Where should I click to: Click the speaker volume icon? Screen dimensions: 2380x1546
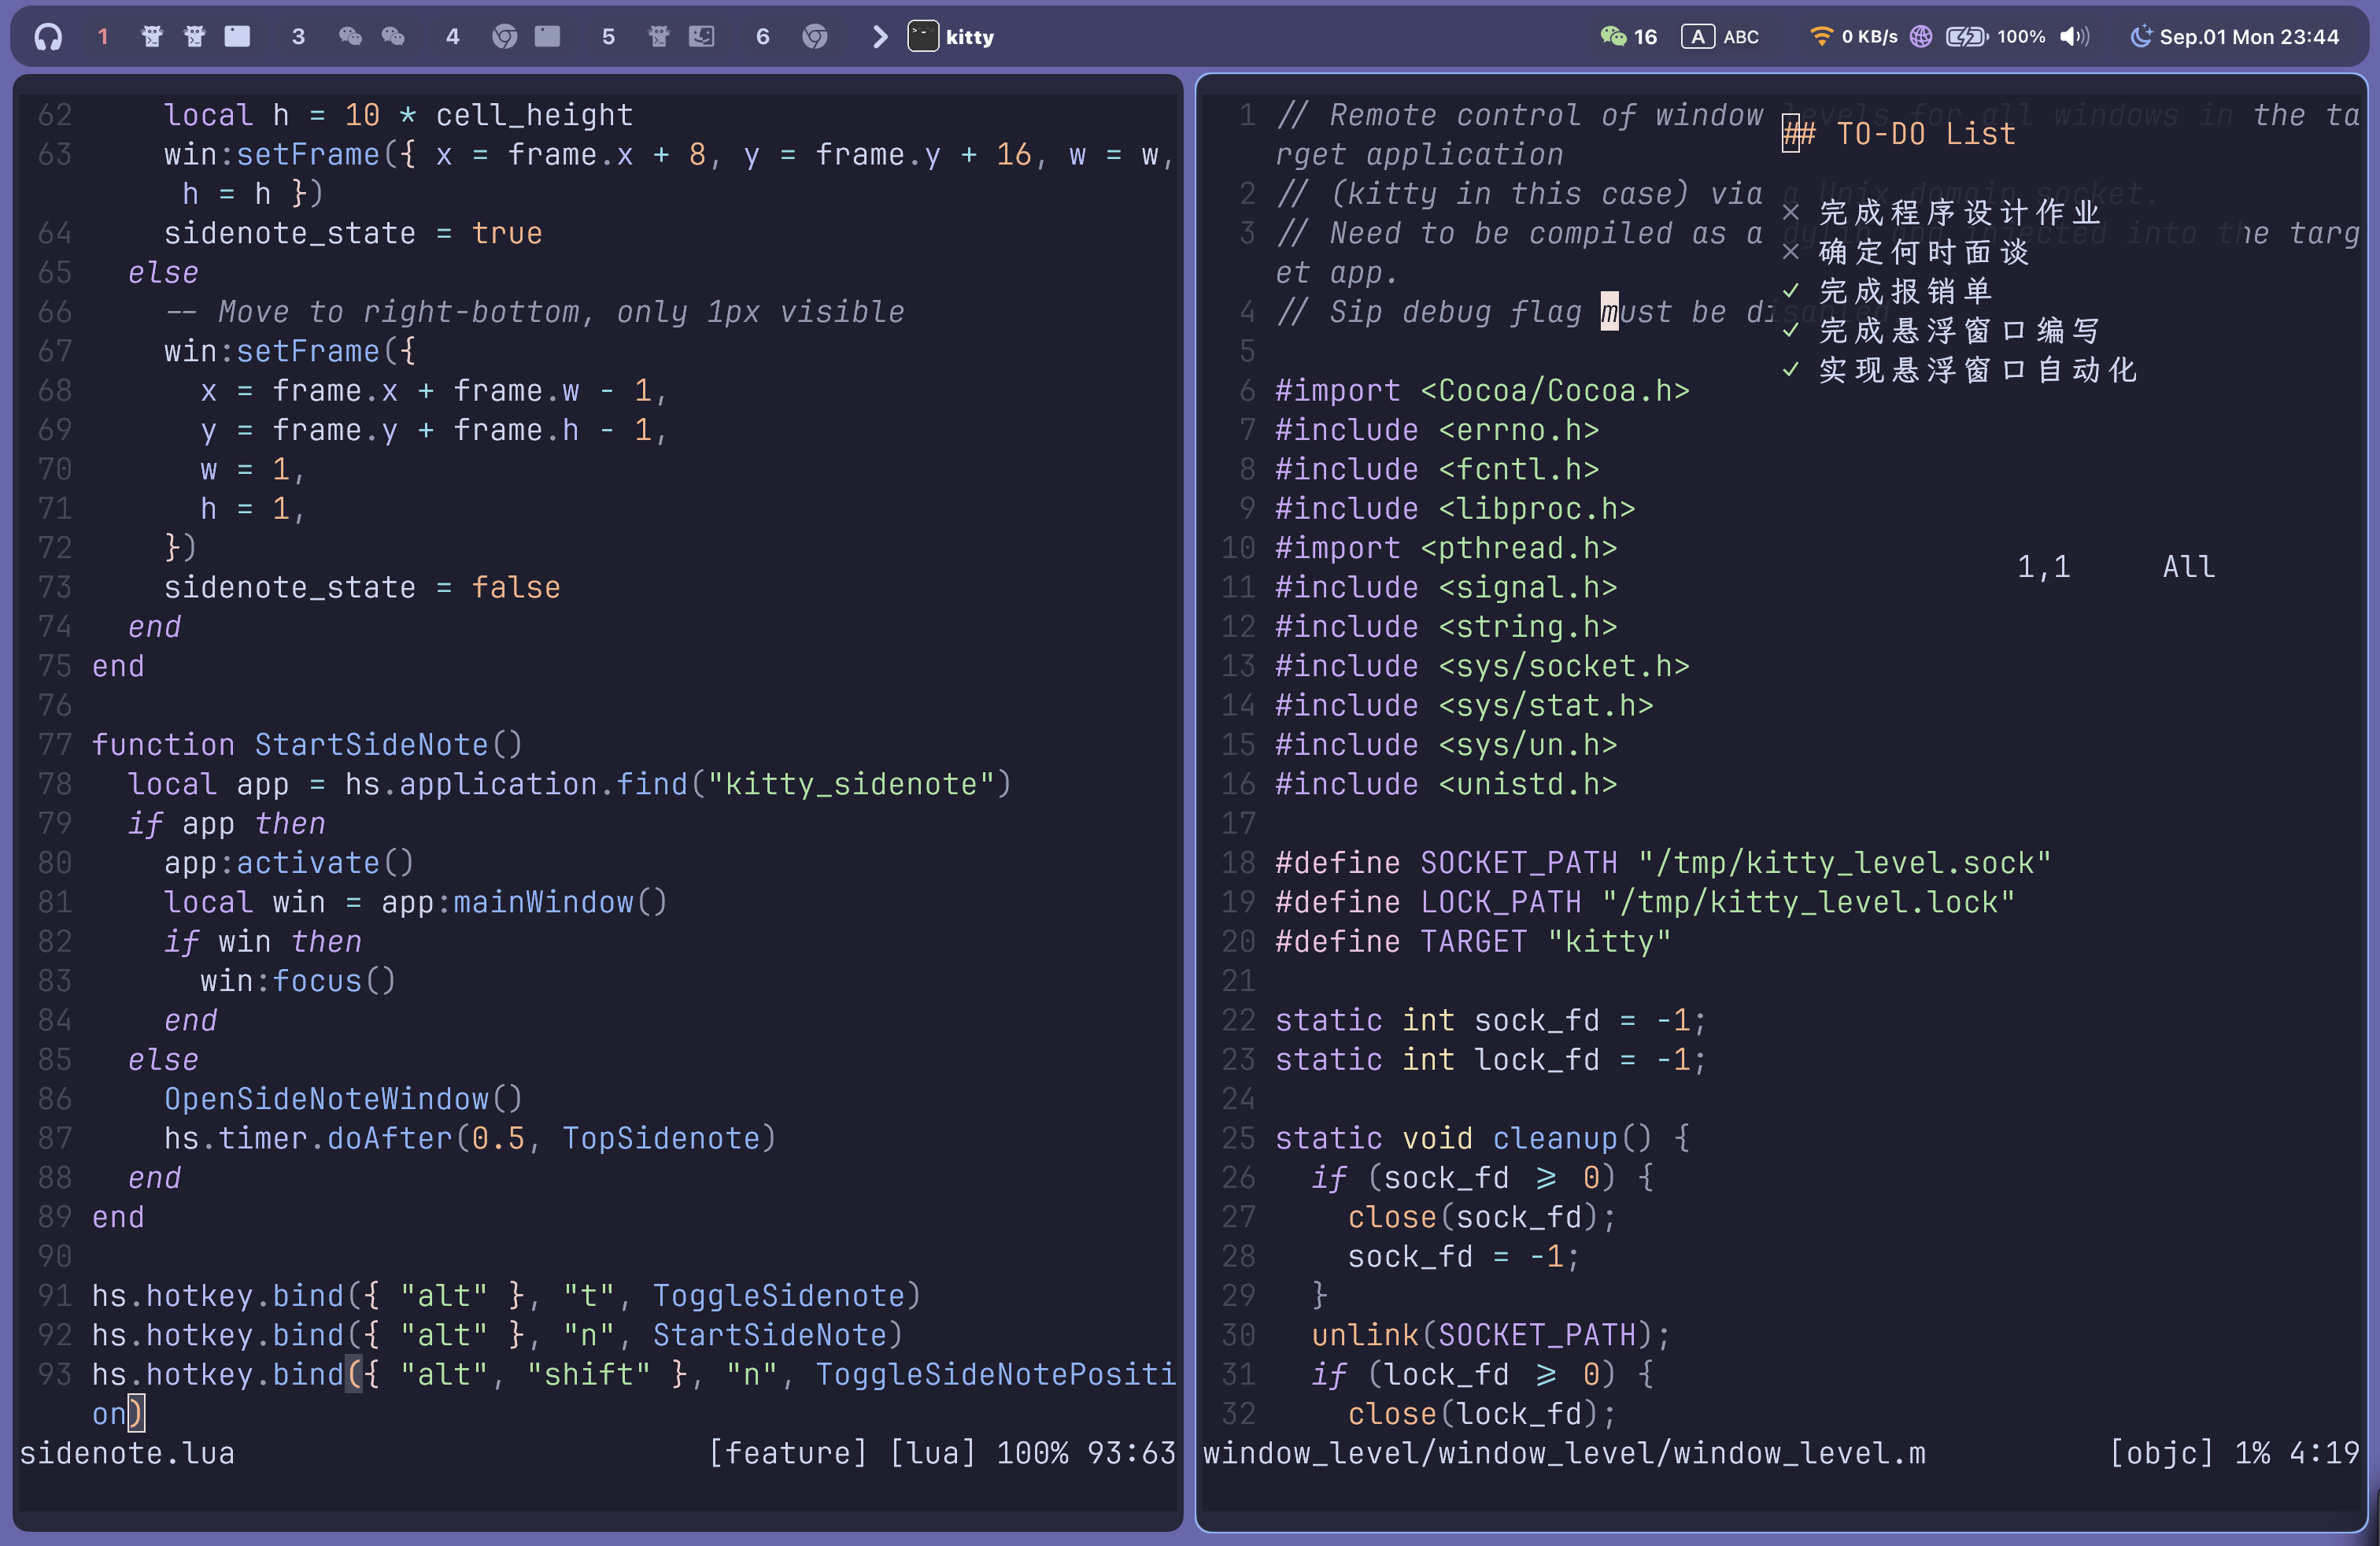pyautogui.click(x=2074, y=37)
